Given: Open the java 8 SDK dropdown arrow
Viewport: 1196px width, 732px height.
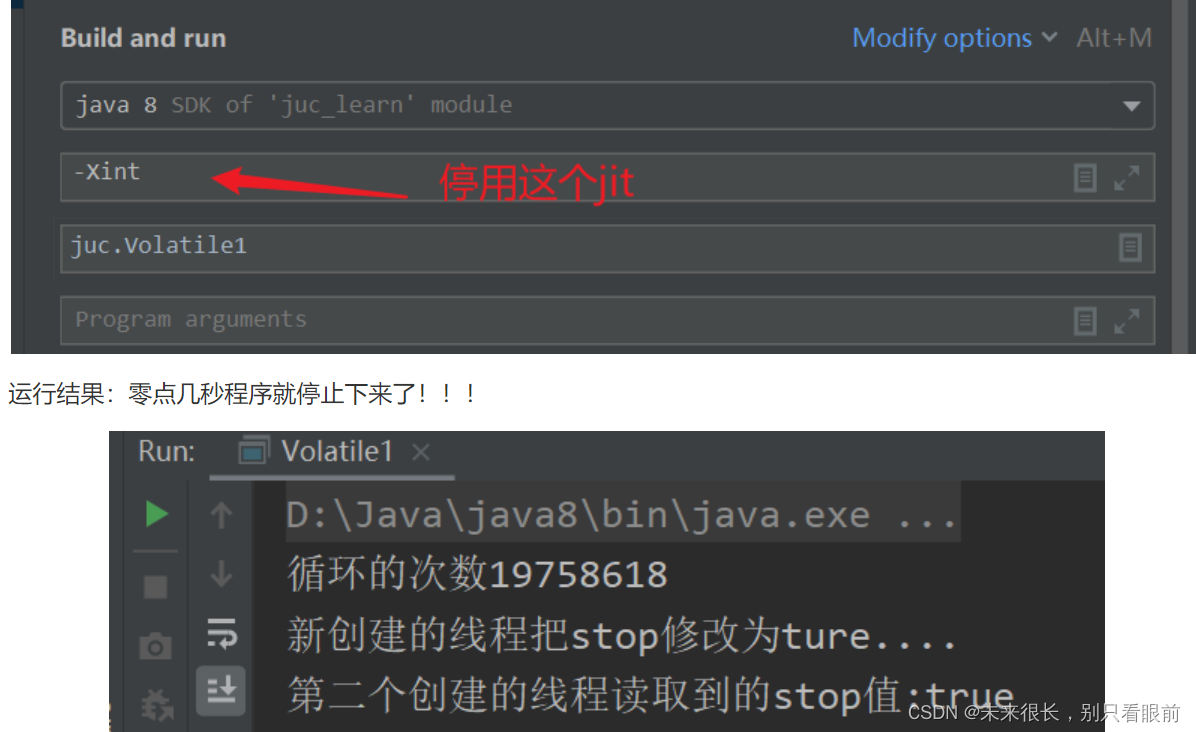Looking at the screenshot, I should 1131,106.
